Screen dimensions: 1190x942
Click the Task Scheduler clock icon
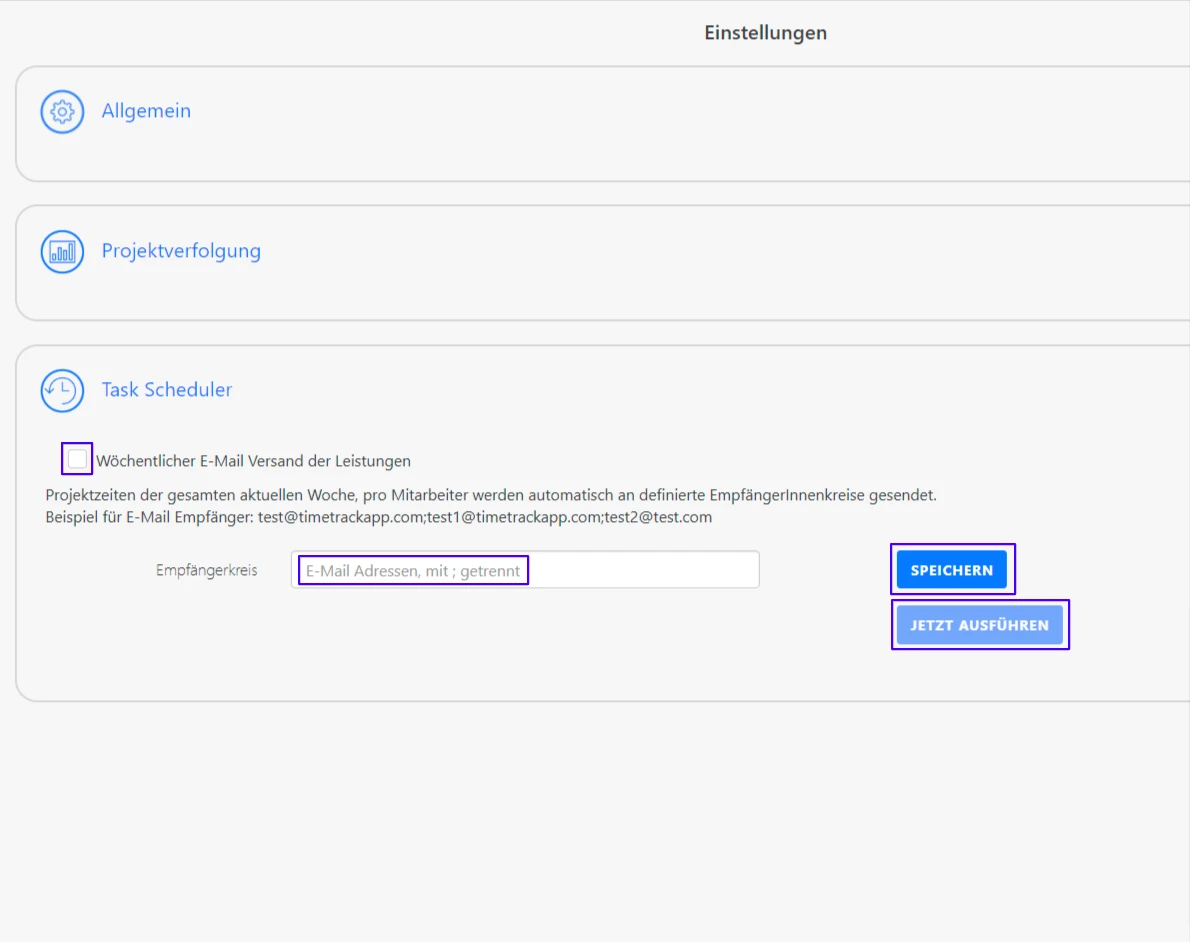(61, 390)
